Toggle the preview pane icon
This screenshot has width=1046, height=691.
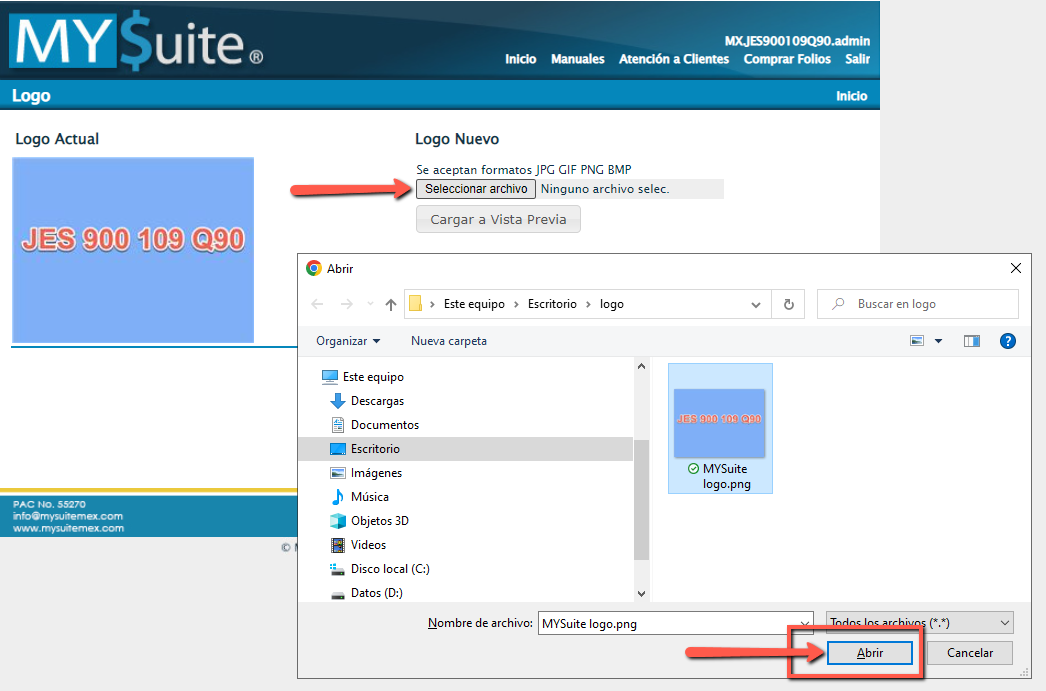971,341
